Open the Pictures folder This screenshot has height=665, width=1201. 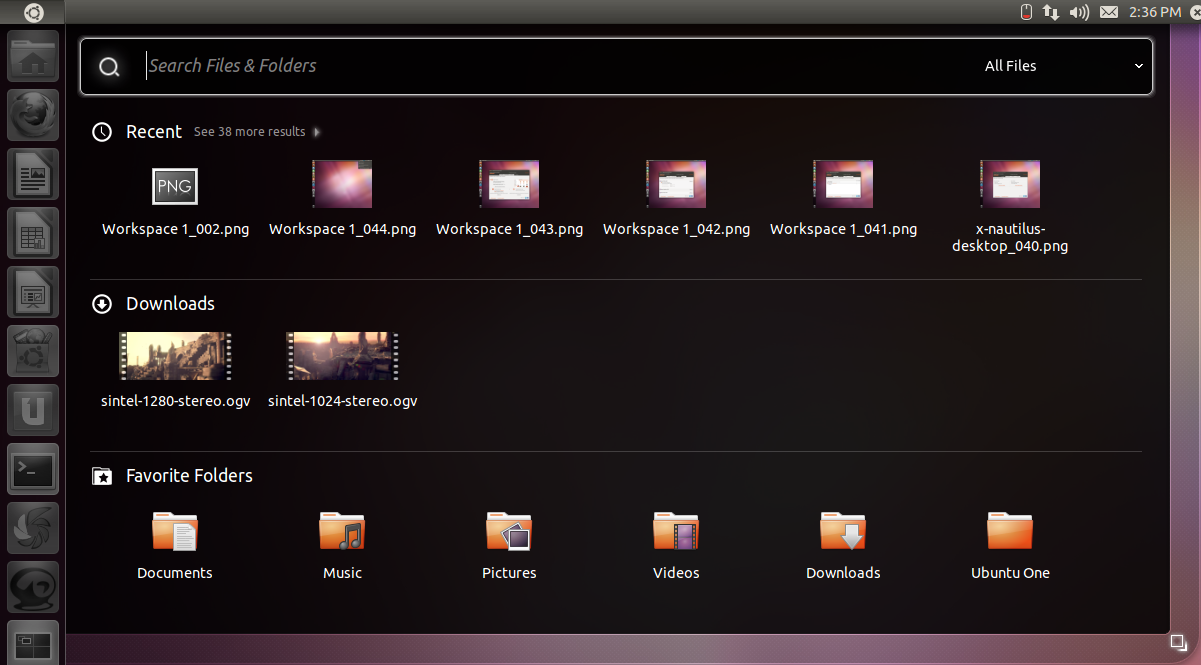pos(509,531)
